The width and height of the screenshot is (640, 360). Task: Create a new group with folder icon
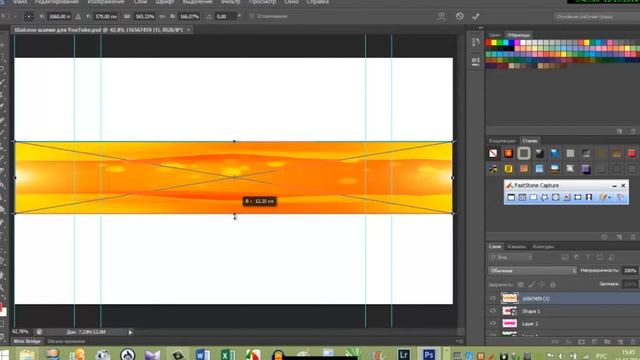(607, 342)
